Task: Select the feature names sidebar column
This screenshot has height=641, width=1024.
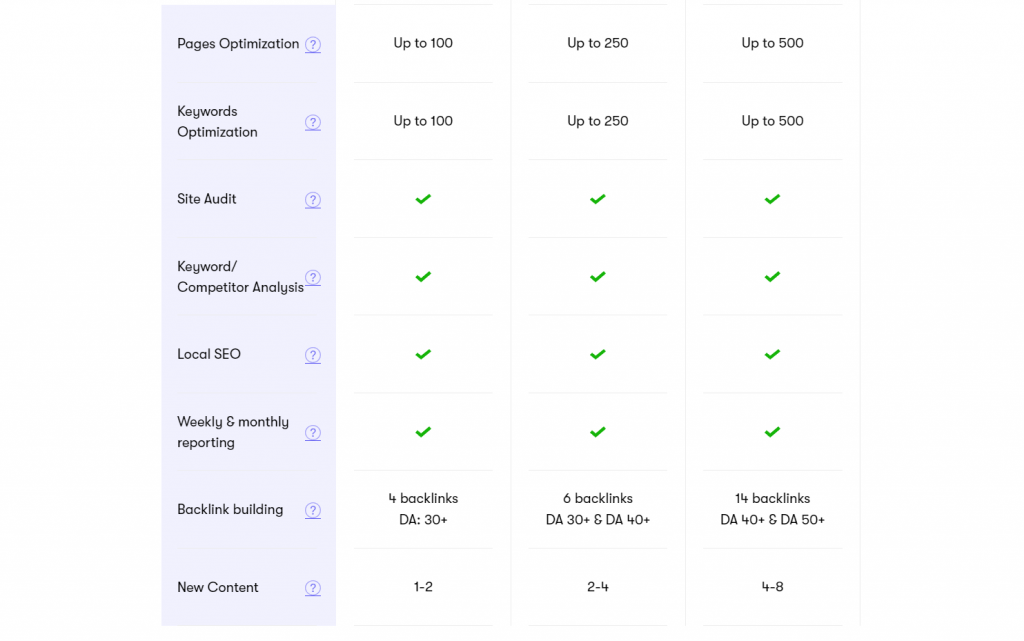Action: click(248, 320)
